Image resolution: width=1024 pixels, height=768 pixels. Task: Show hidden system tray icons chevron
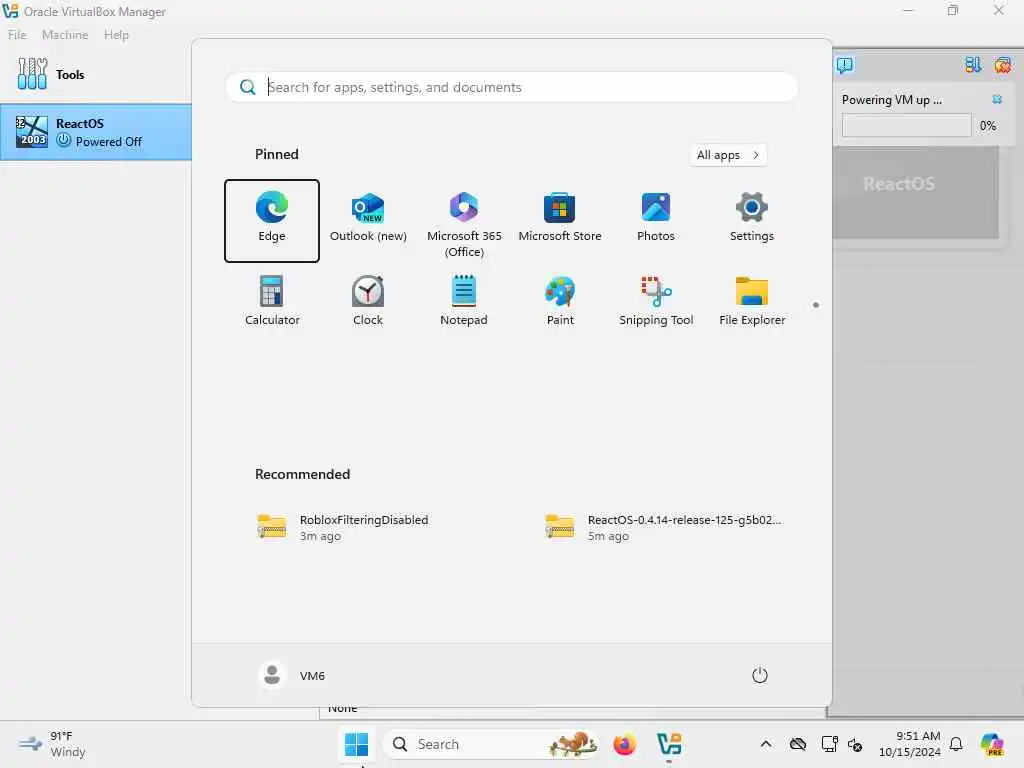pyautogui.click(x=766, y=744)
